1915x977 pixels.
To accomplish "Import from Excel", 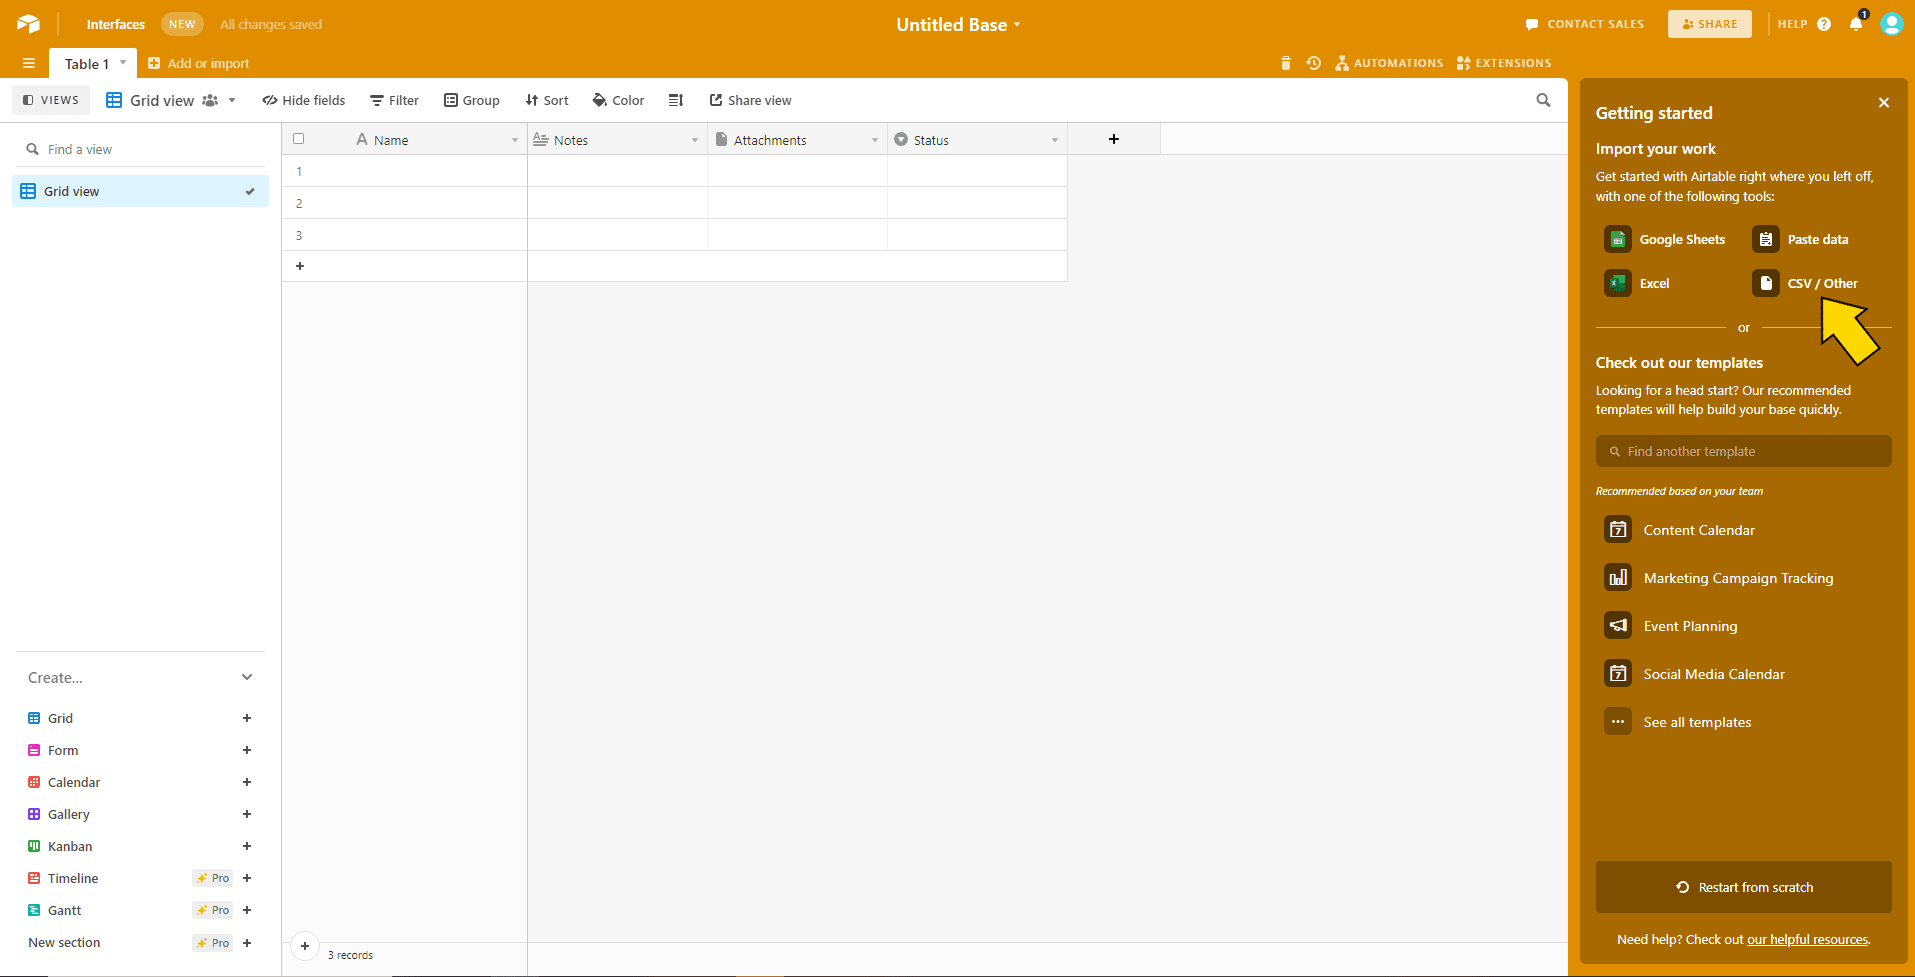I will pyautogui.click(x=1637, y=283).
